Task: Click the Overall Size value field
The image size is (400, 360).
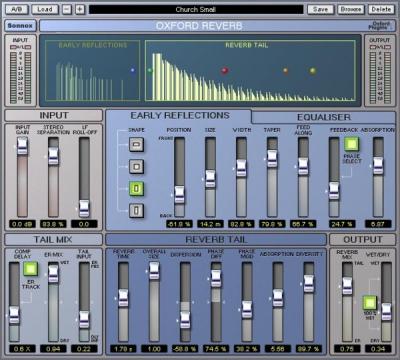Action: click(x=154, y=349)
